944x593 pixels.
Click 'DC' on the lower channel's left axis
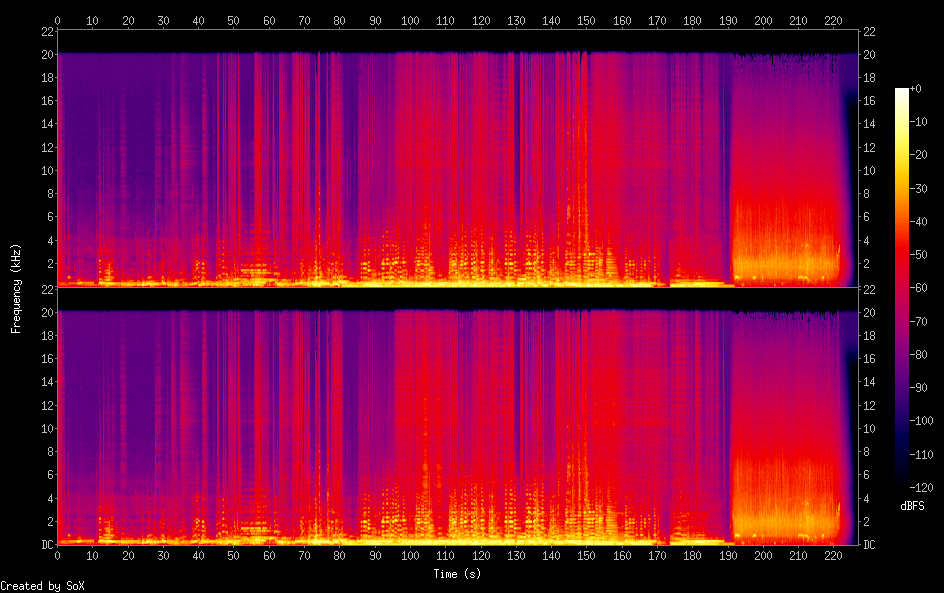pos(48,545)
